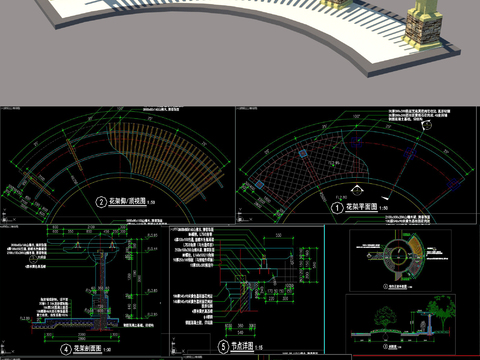Viewport: 480px width, 360px height.
Task: Select the orange rafter beams in top view
Action: (167, 153)
